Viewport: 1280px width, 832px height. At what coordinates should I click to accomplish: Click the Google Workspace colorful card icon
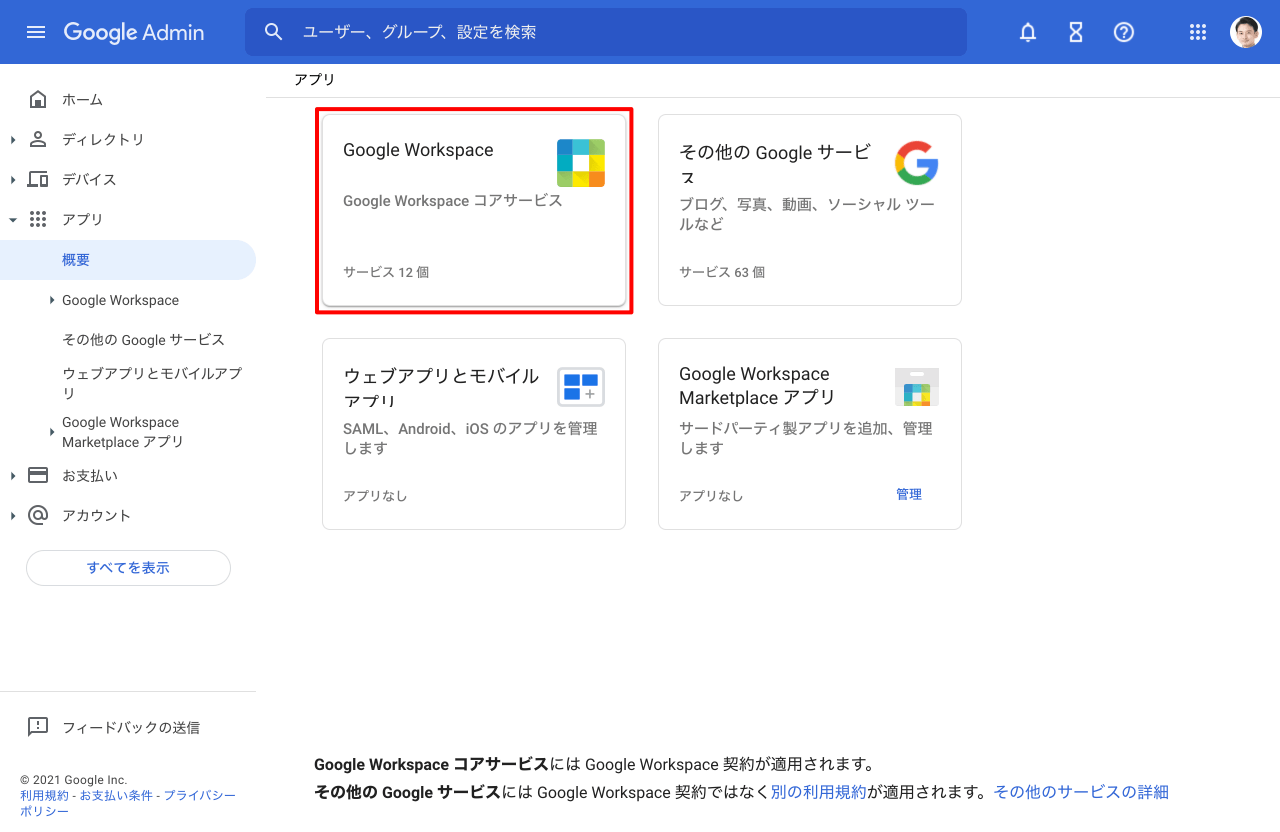point(581,163)
